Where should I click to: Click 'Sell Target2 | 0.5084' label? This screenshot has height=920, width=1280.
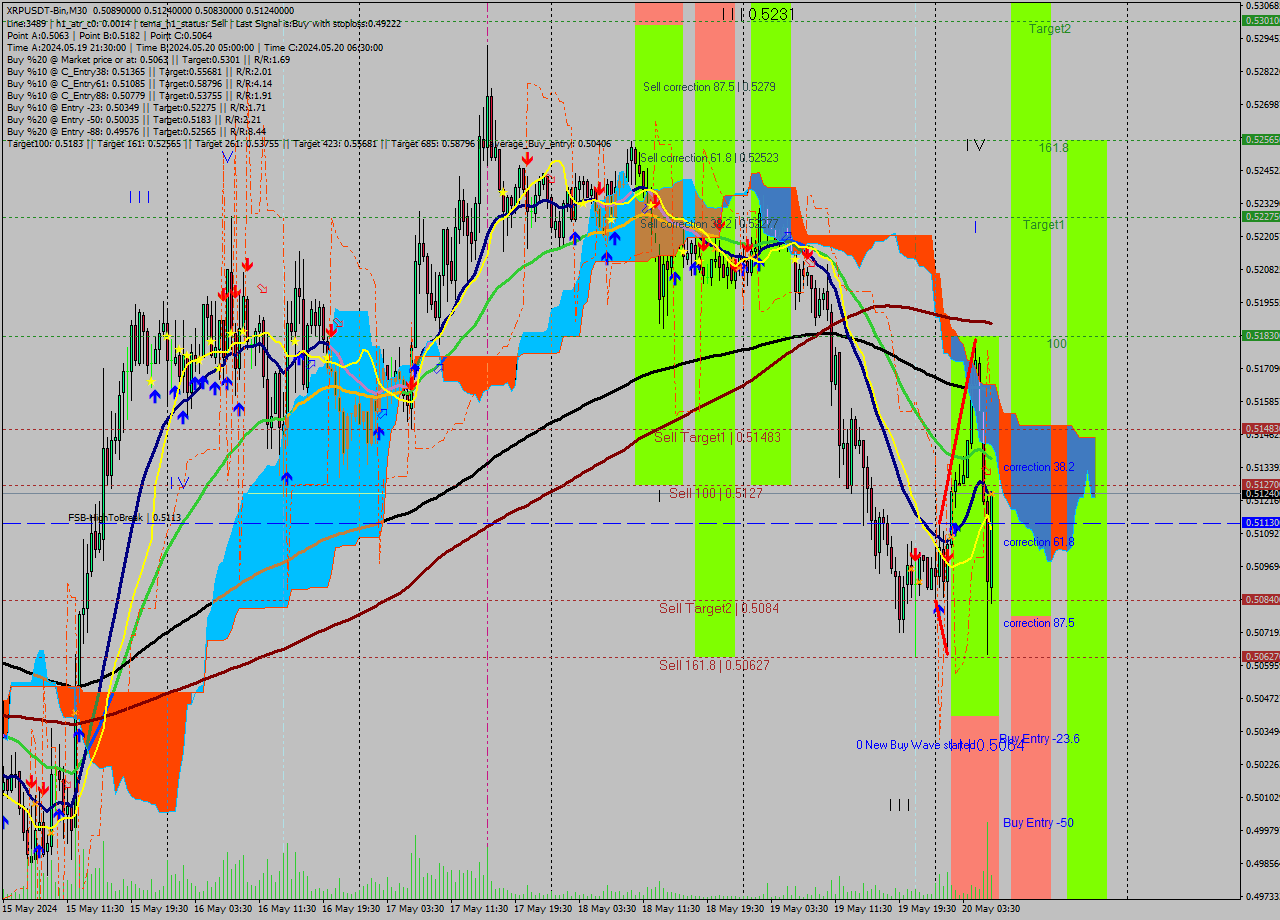click(718, 608)
